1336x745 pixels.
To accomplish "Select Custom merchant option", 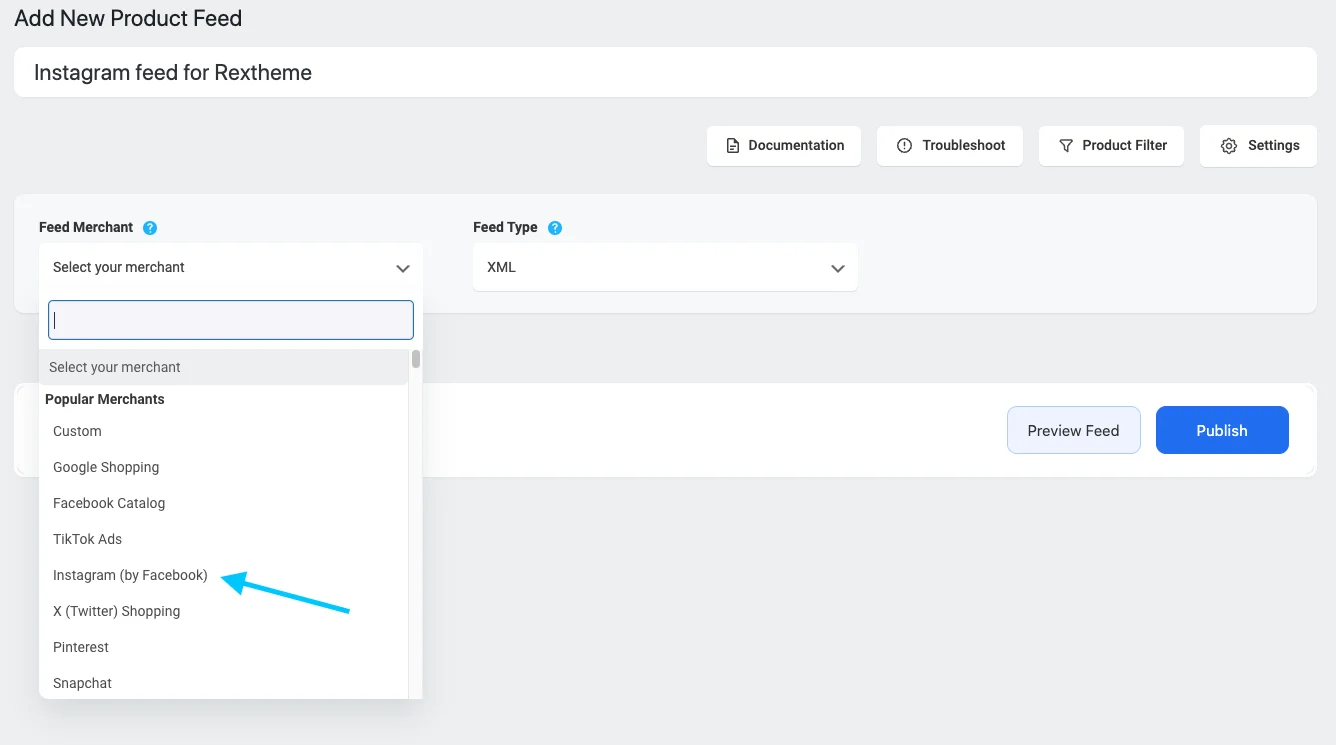I will [223, 431].
